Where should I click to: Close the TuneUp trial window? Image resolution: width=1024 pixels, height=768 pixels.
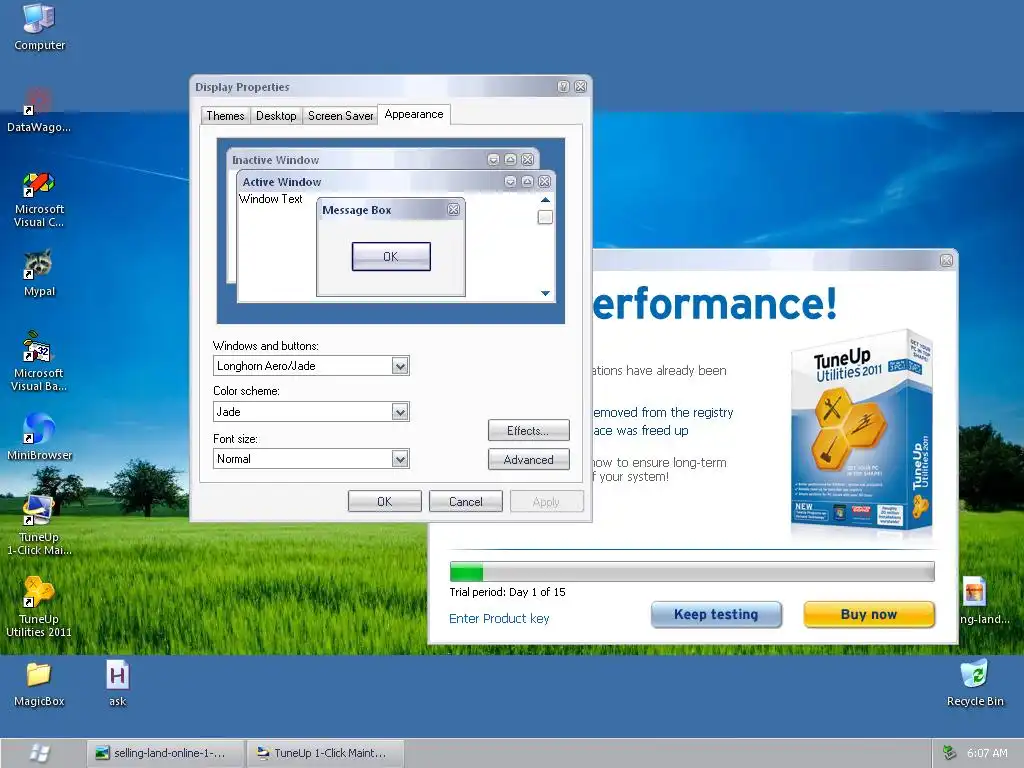[x=946, y=261]
